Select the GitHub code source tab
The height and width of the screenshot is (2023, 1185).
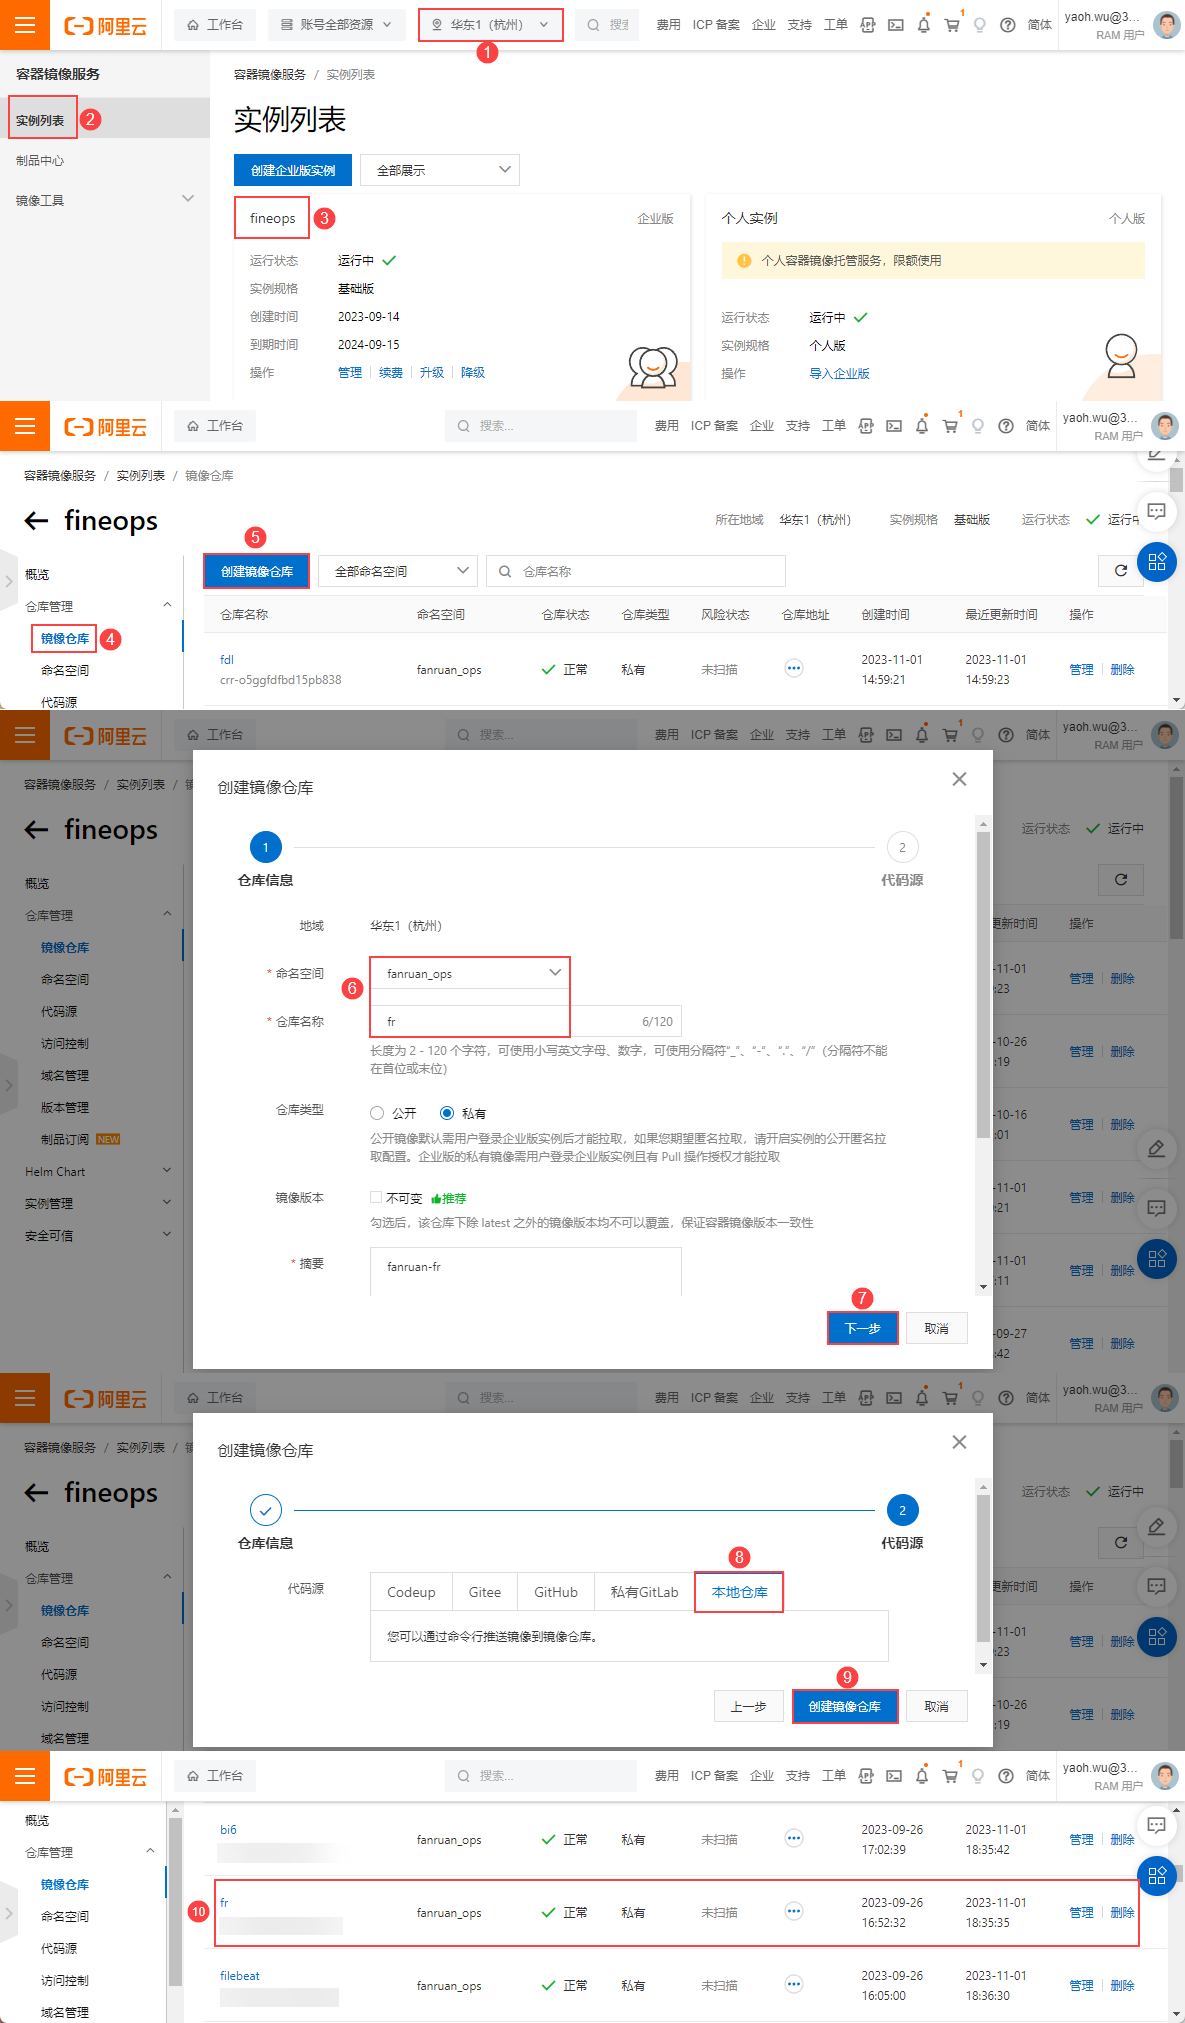coord(556,1592)
